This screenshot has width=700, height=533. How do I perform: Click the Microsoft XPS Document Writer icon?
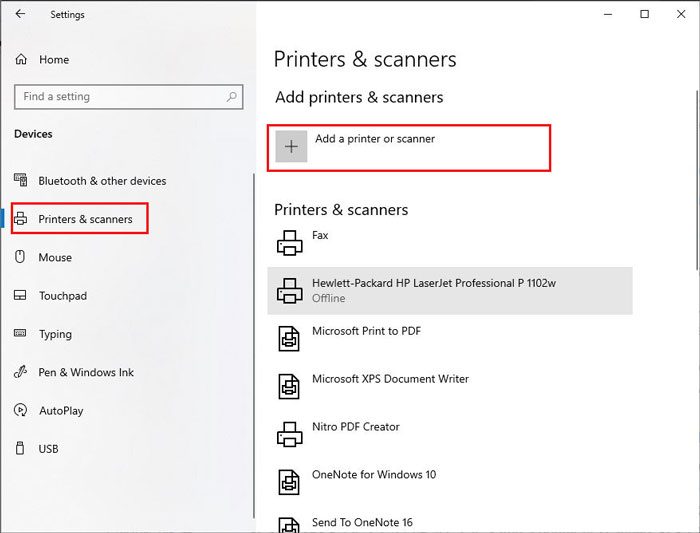[x=289, y=386]
